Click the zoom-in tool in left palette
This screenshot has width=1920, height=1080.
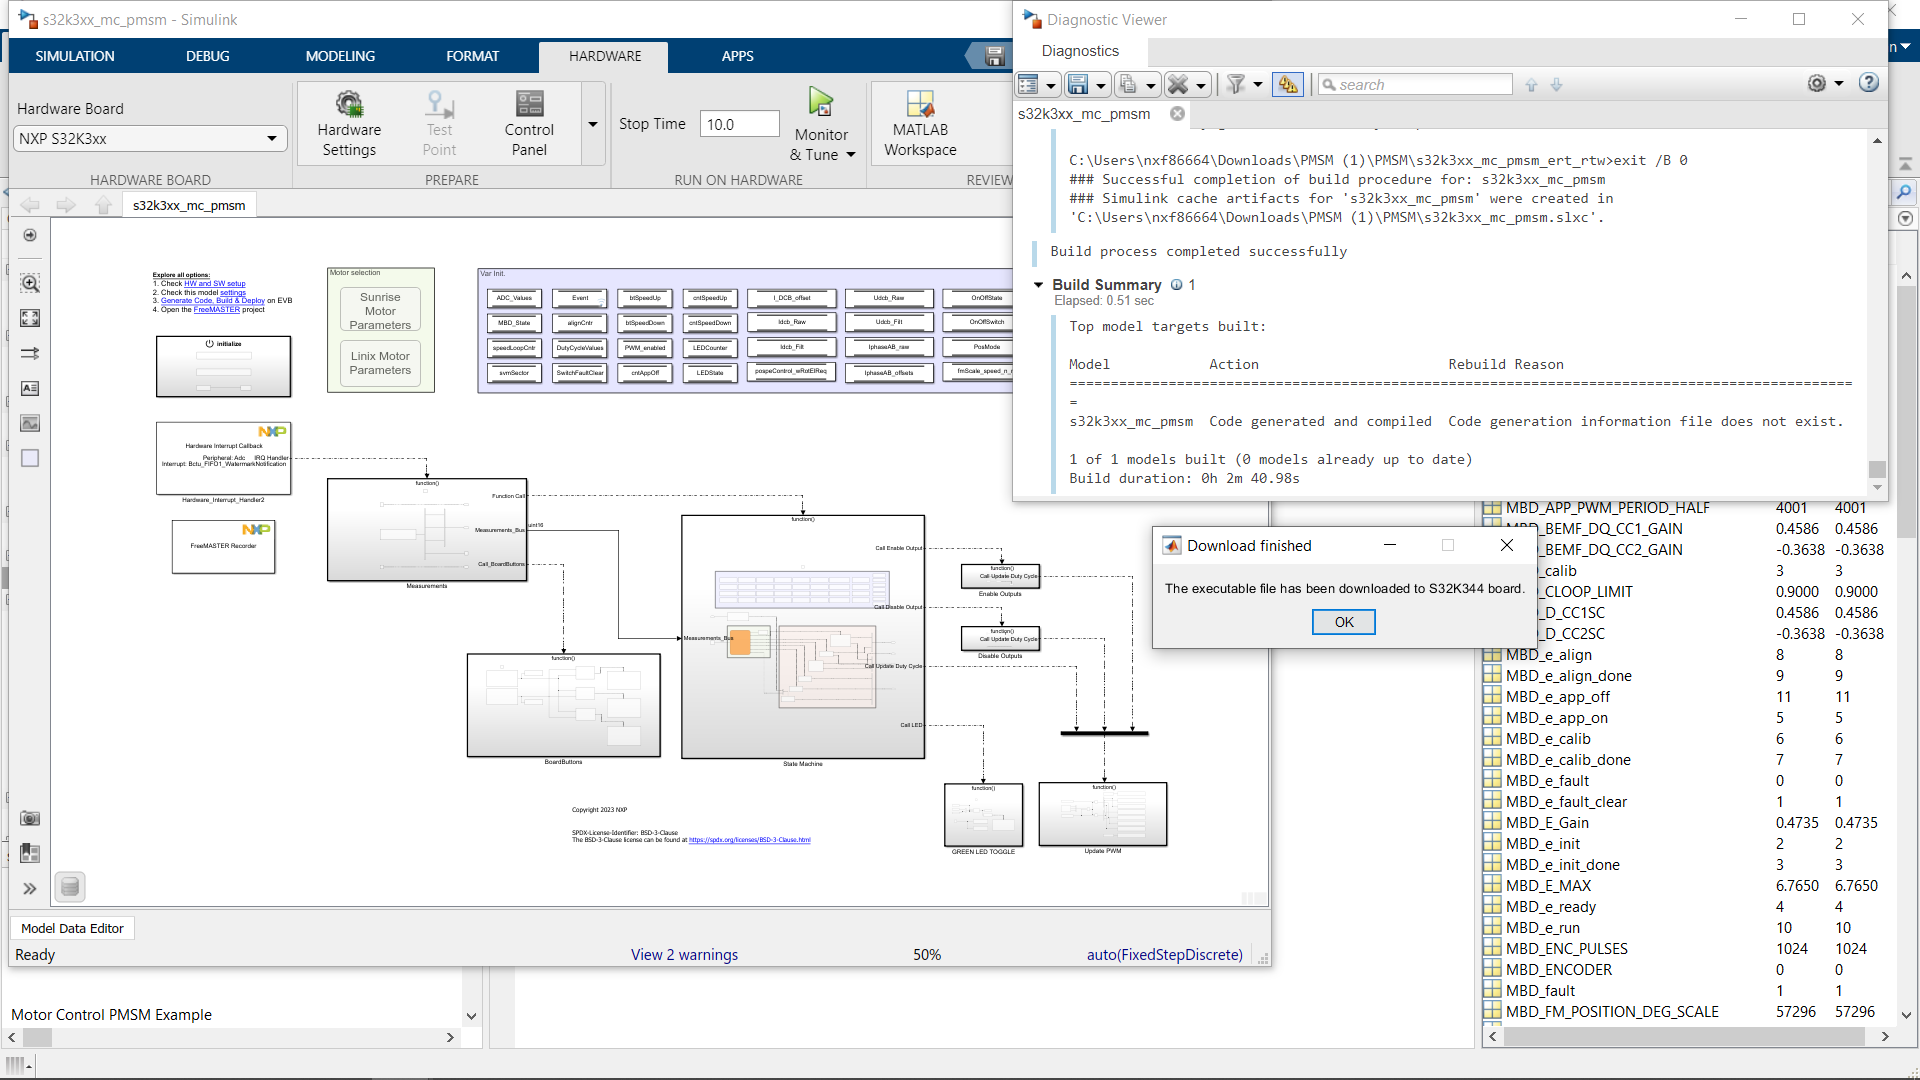(x=30, y=284)
